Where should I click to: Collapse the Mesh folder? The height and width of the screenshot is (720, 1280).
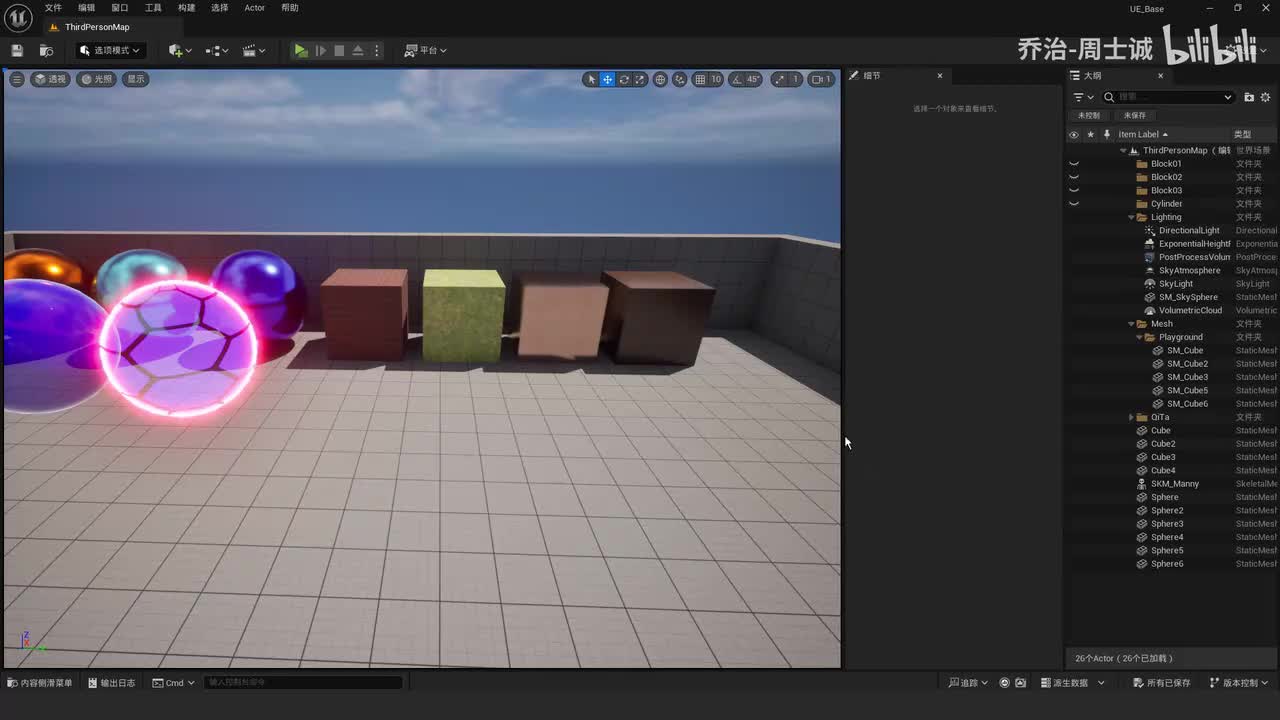pyautogui.click(x=1132, y=324)
